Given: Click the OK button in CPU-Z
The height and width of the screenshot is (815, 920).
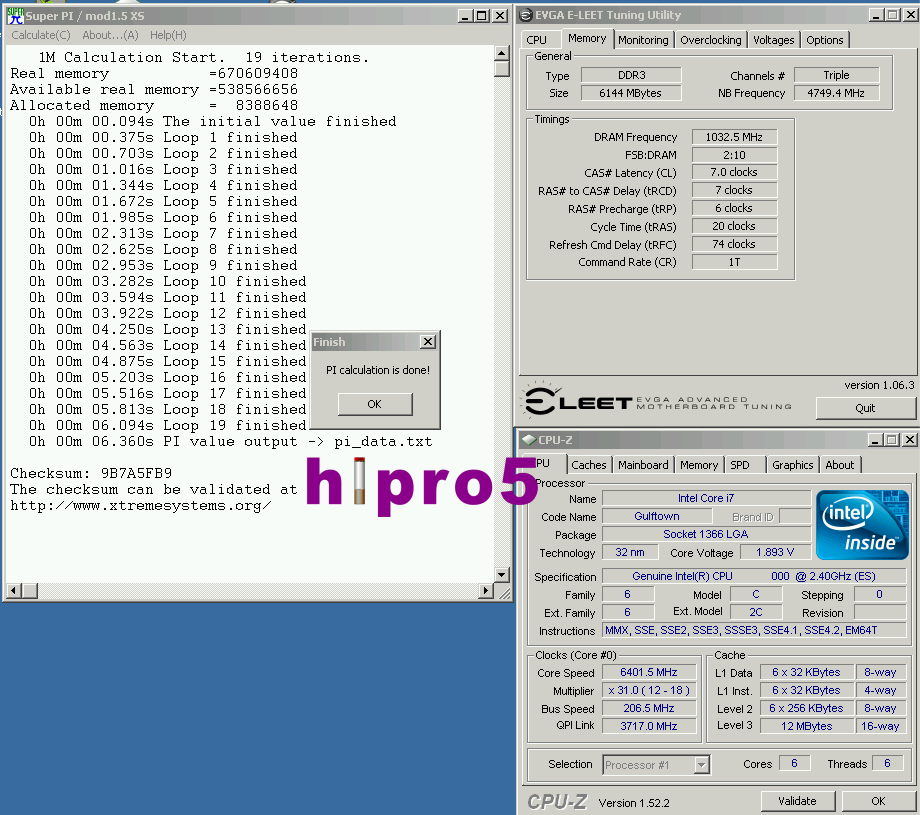Looking at the screenshot, I should pyautogui.click(x=878, y=801).
